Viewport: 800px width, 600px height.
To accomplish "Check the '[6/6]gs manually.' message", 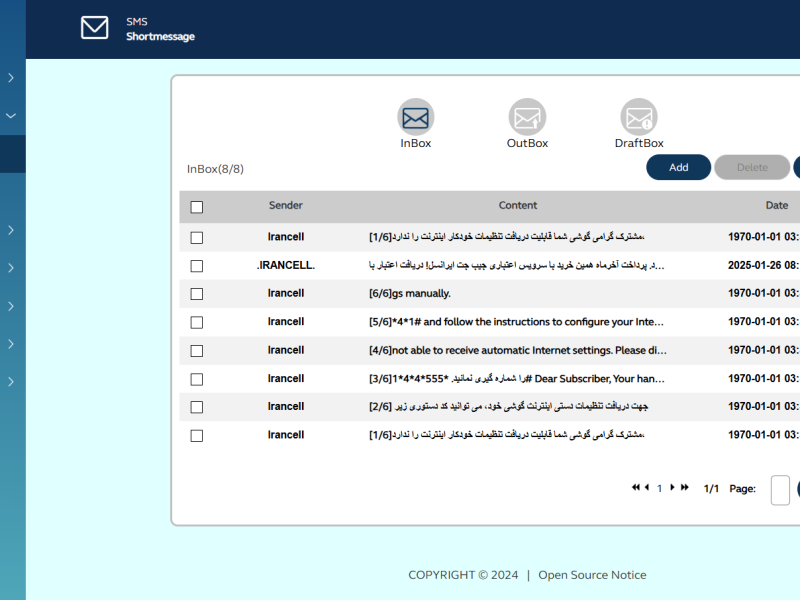I will pyautogui.click(x=196, y=294).
